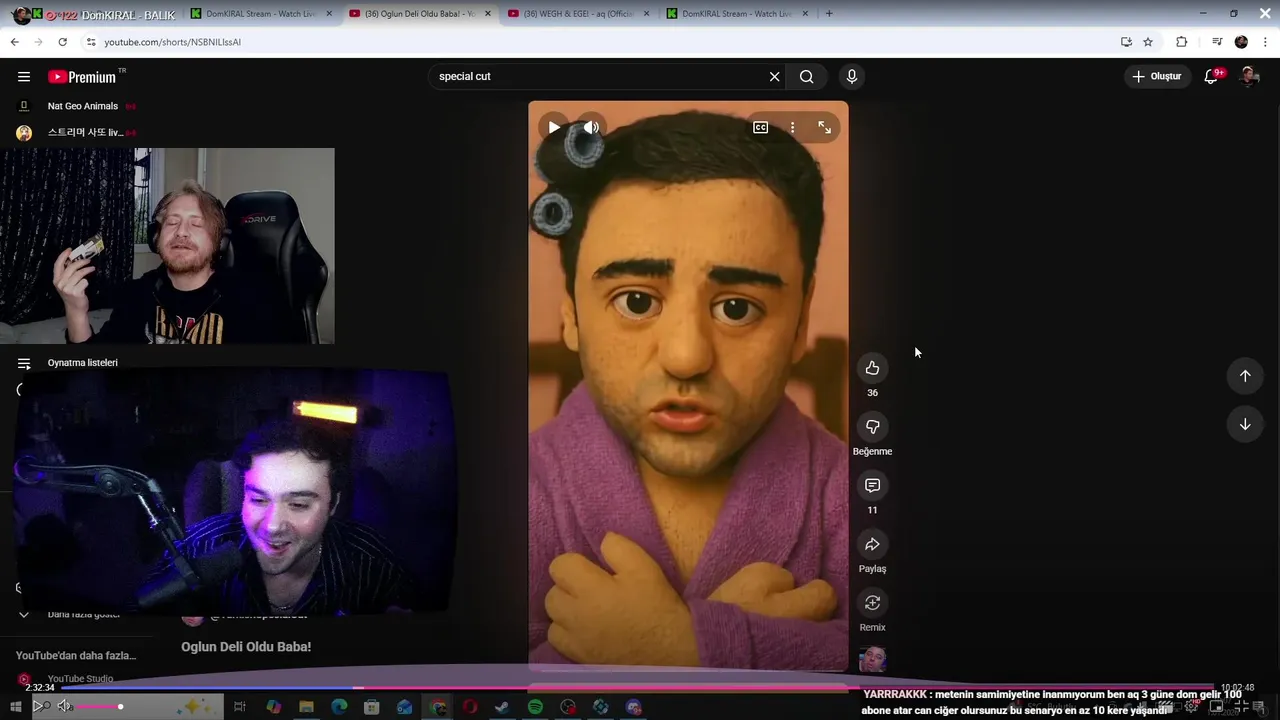The width and height of the screenshot is (1280, 720).
Task: Mute the Shorts video volume
Action: (591, 127)
